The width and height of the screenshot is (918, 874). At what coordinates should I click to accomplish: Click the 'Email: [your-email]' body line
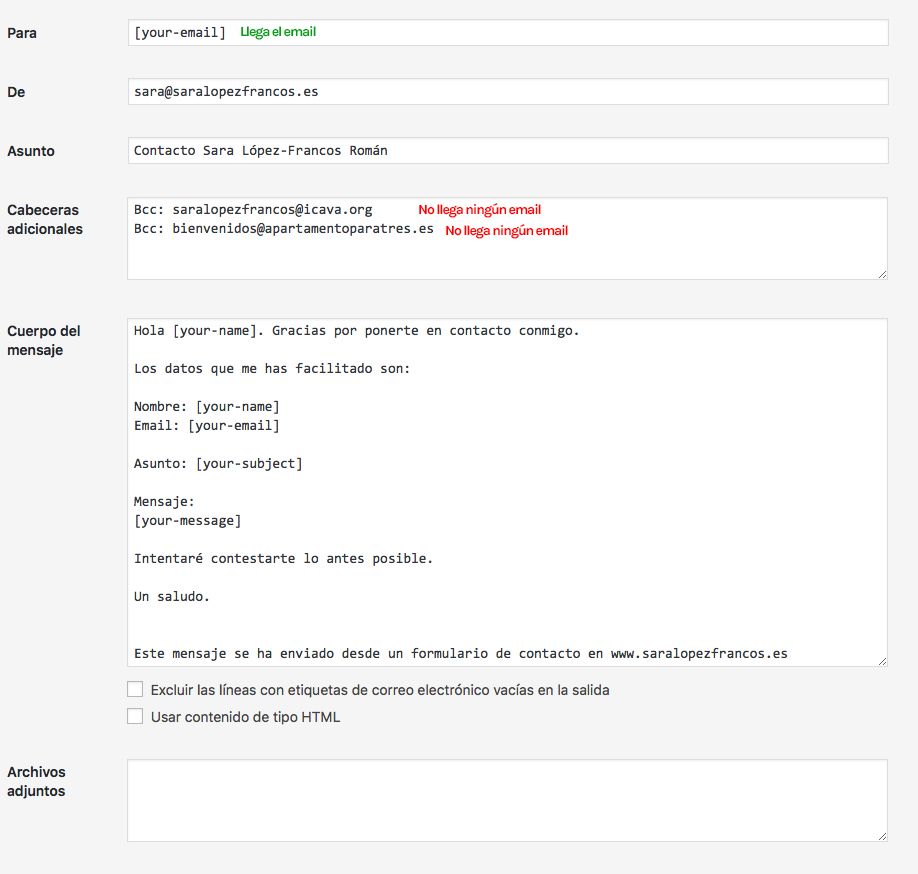pos(207,426)
